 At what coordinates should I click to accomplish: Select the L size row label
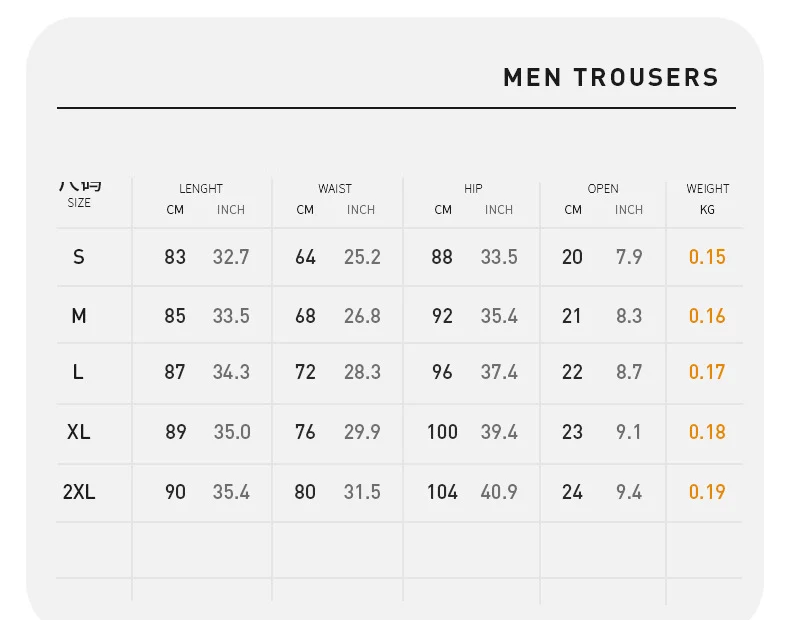tap(78, 372)
